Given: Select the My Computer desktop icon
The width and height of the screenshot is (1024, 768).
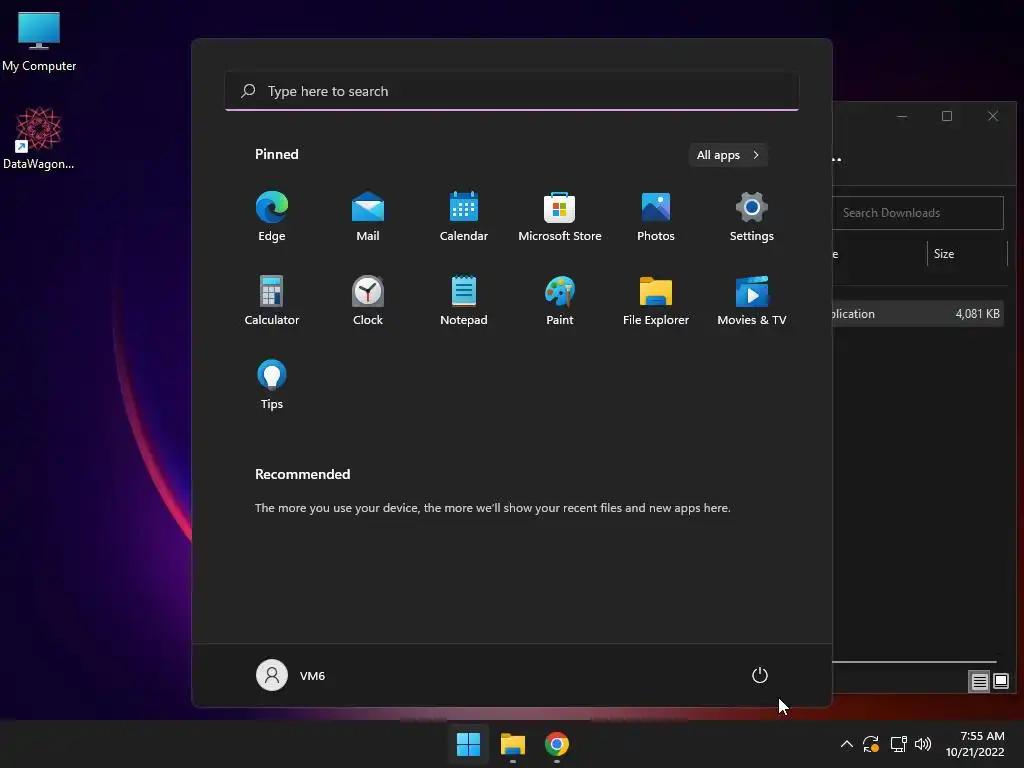Looking at the screenshot, I should pos(39,41).
